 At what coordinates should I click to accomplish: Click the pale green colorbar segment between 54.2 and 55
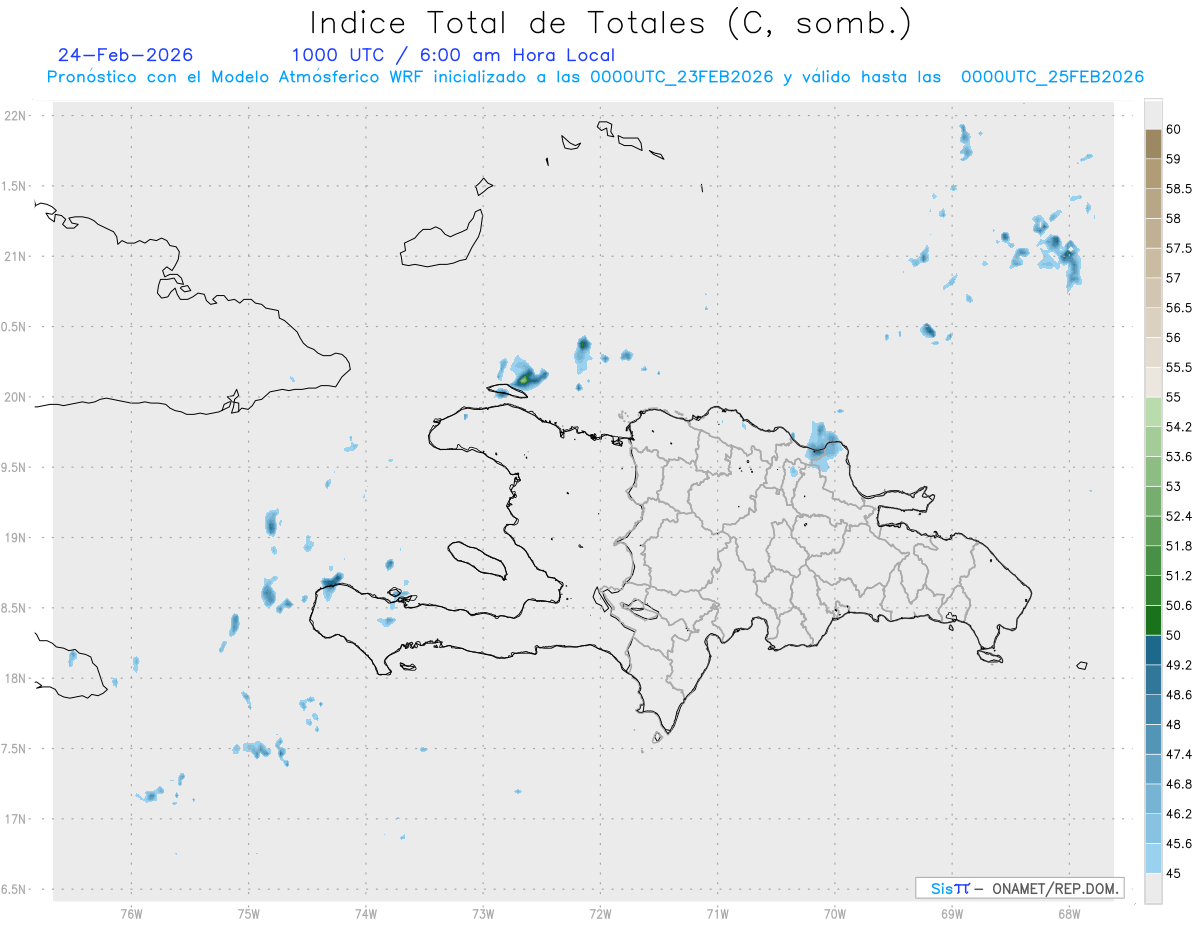coord(1153,412)
